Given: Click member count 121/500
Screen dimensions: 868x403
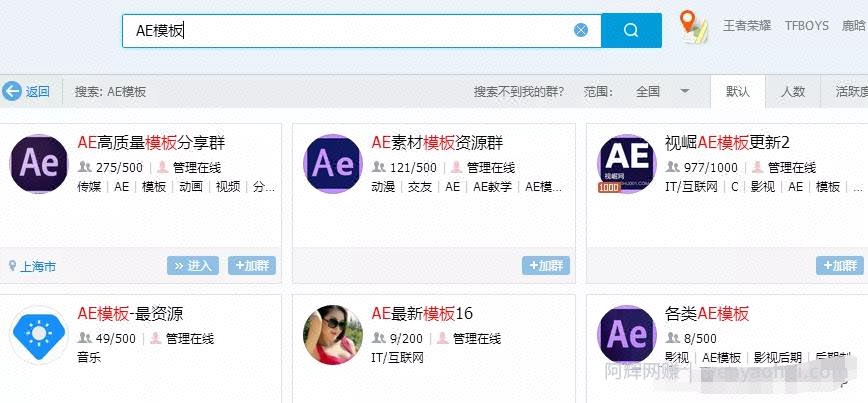Looking at the screenshot, I should point(413,167).
